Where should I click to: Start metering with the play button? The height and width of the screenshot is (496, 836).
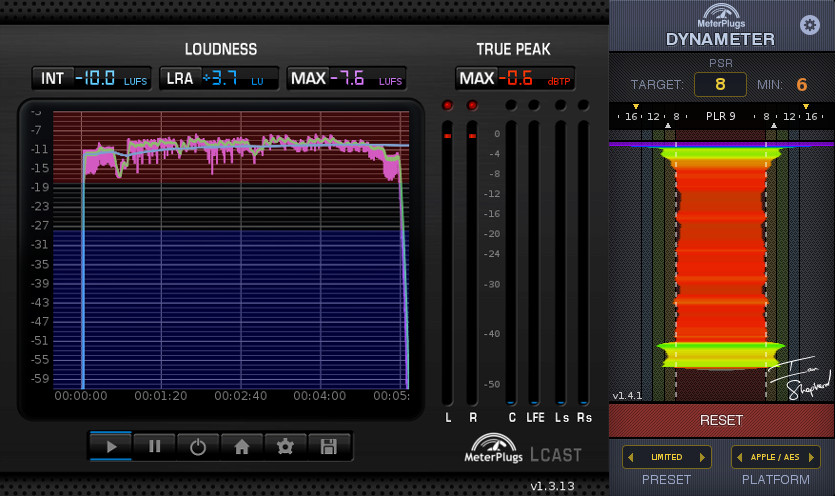click(x=111, y=446)
